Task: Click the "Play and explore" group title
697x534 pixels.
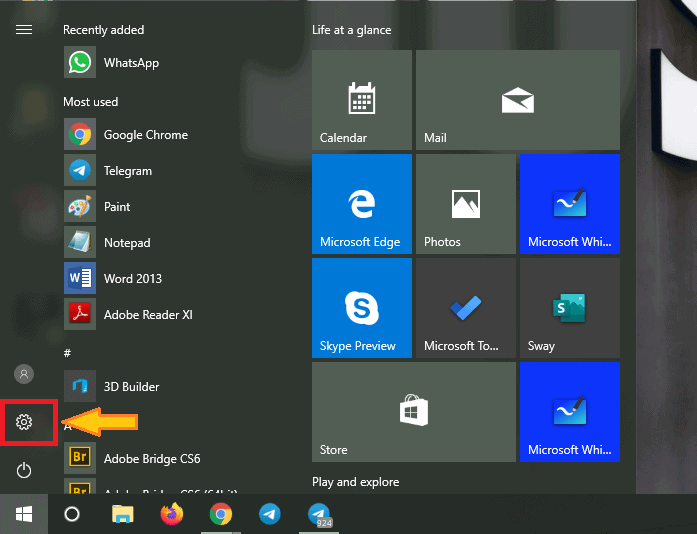Action: (356, 482)
